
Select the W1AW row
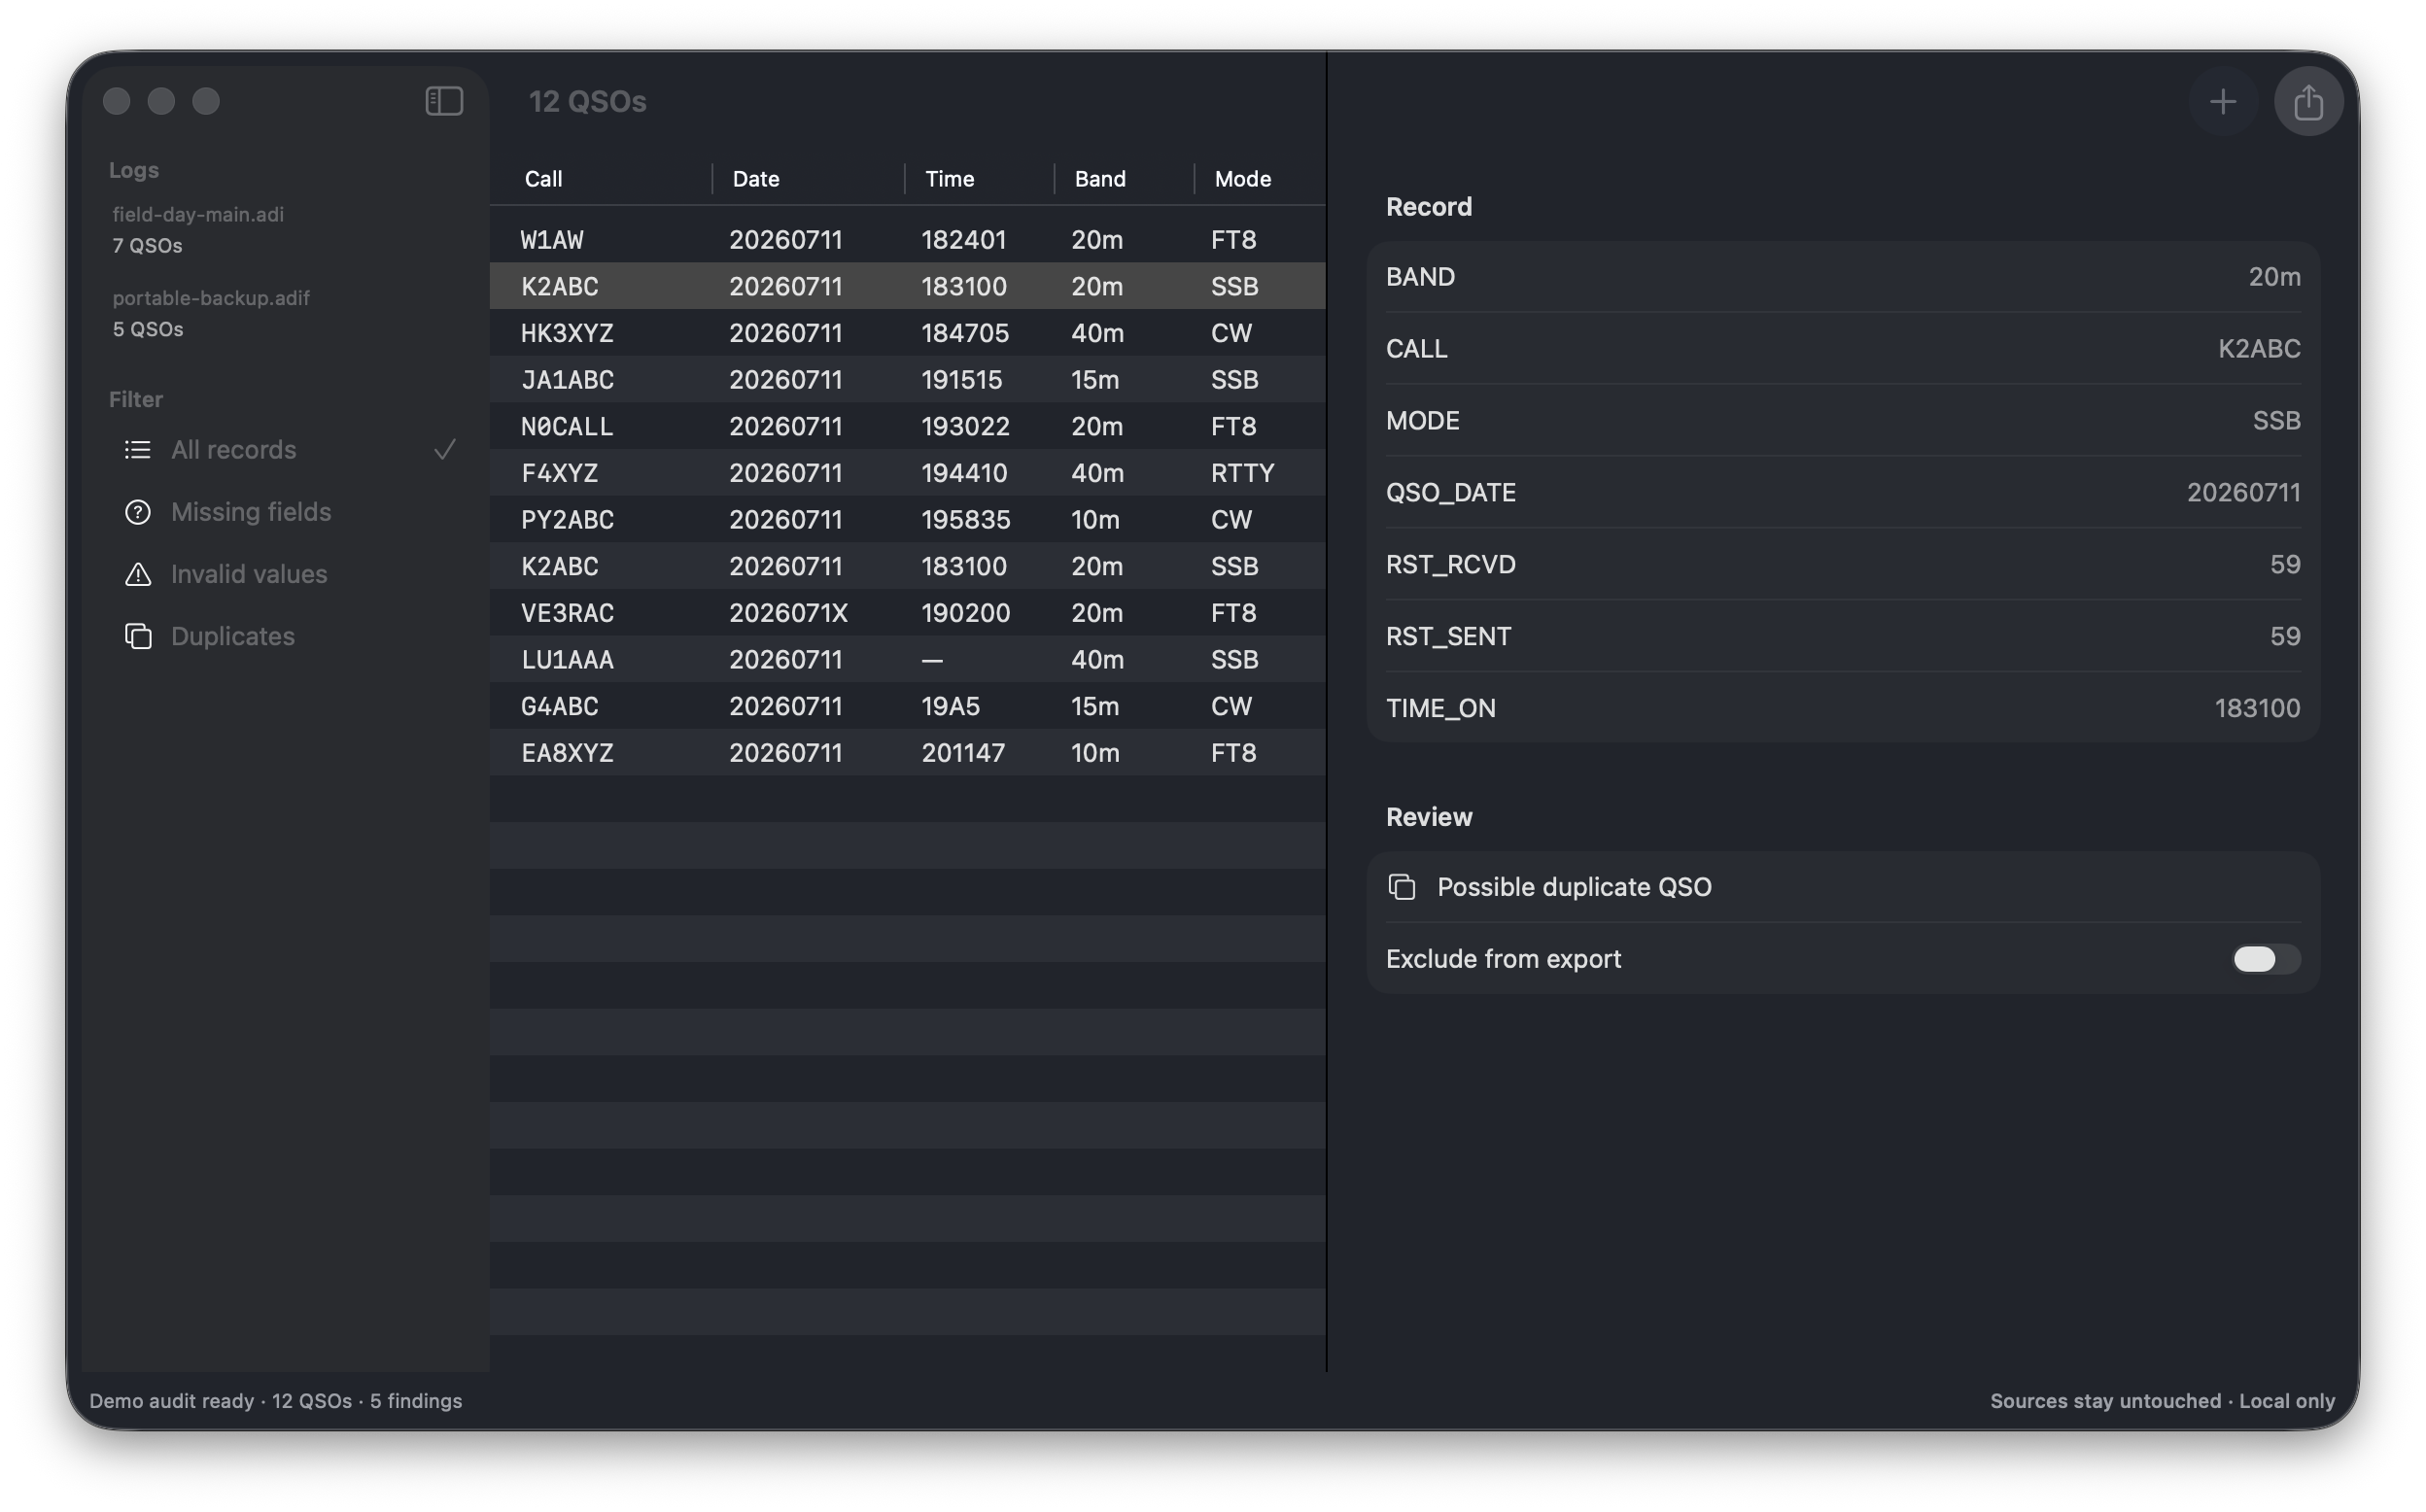tap(907, 240)
